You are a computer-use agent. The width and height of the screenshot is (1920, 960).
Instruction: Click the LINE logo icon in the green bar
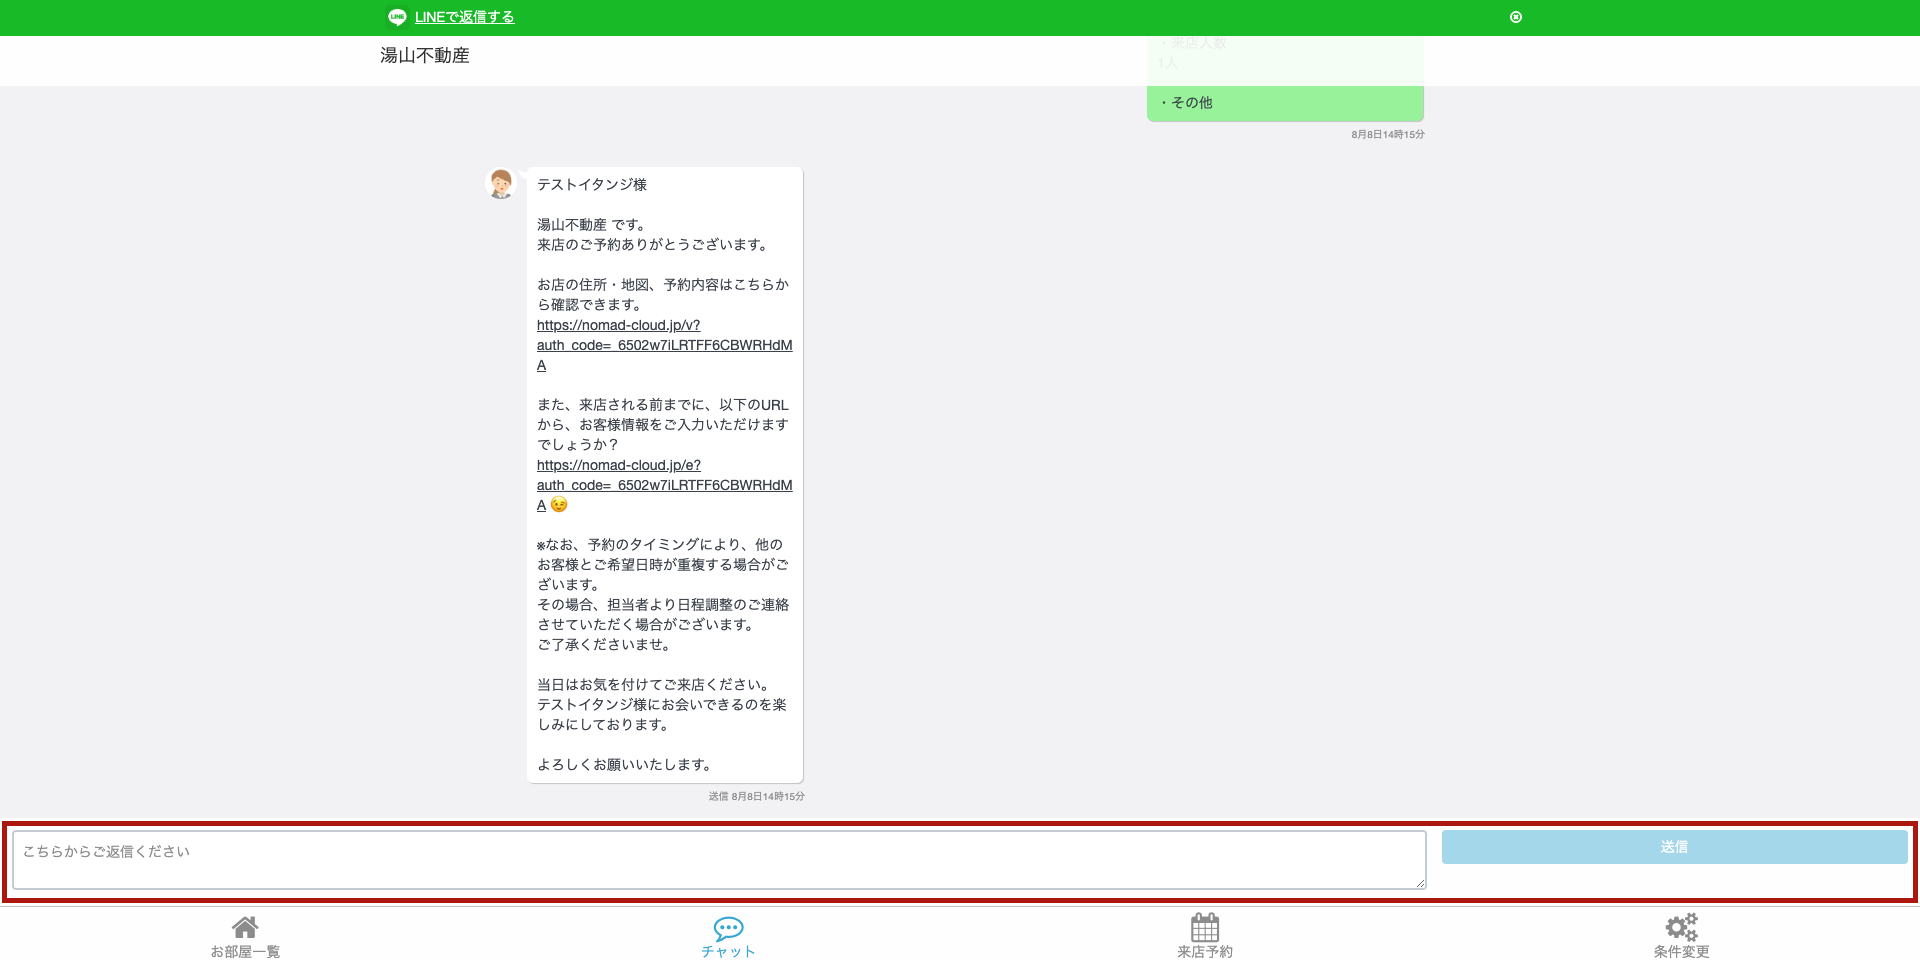click(397, 17)
